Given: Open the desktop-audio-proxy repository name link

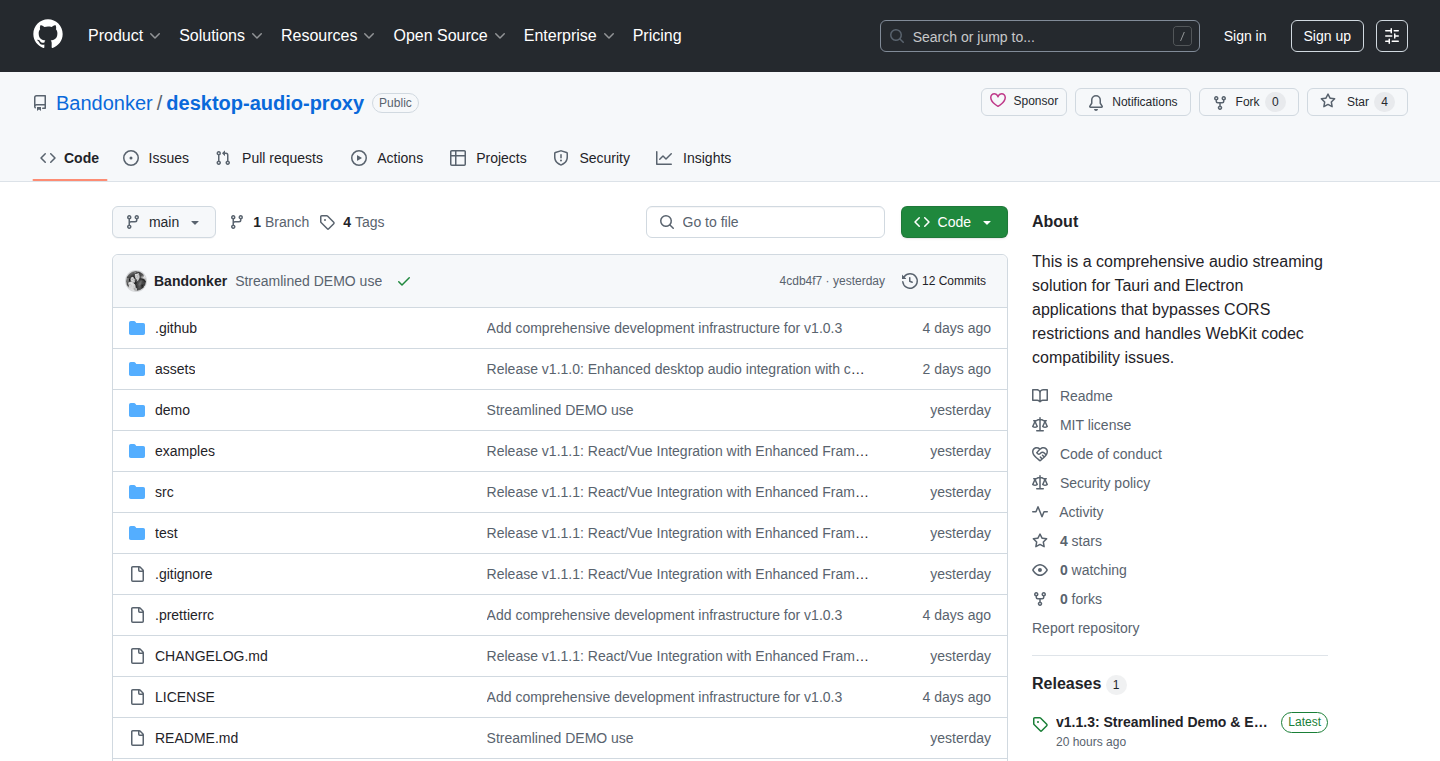Looking at the screenshot, I should 265,103.
